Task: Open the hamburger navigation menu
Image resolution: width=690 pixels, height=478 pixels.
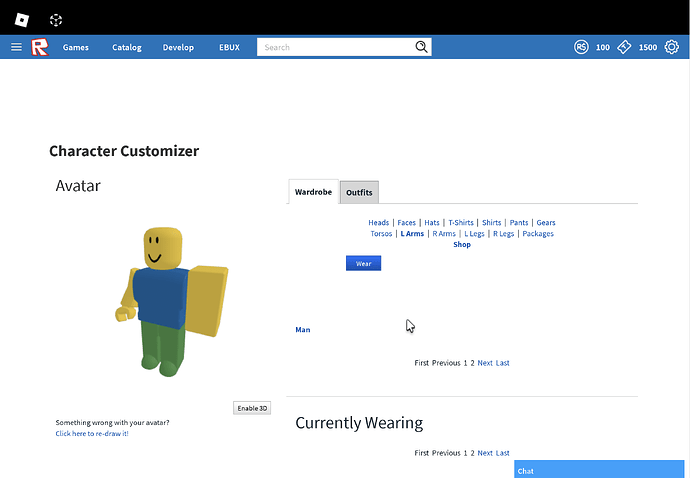Action: tap(16, 47)
